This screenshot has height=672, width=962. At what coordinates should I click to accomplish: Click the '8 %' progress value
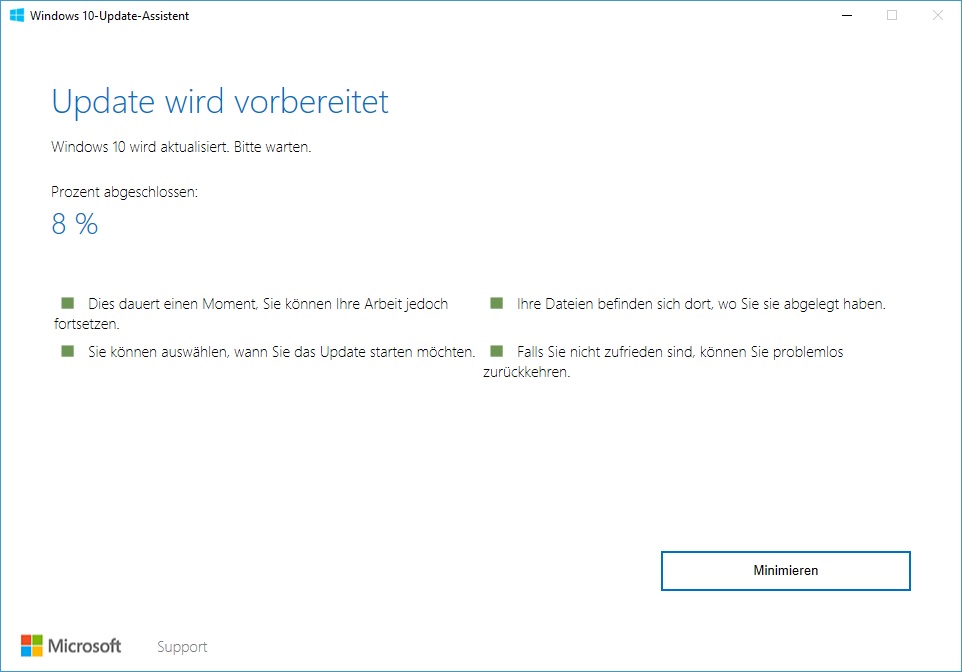(75, 224)
